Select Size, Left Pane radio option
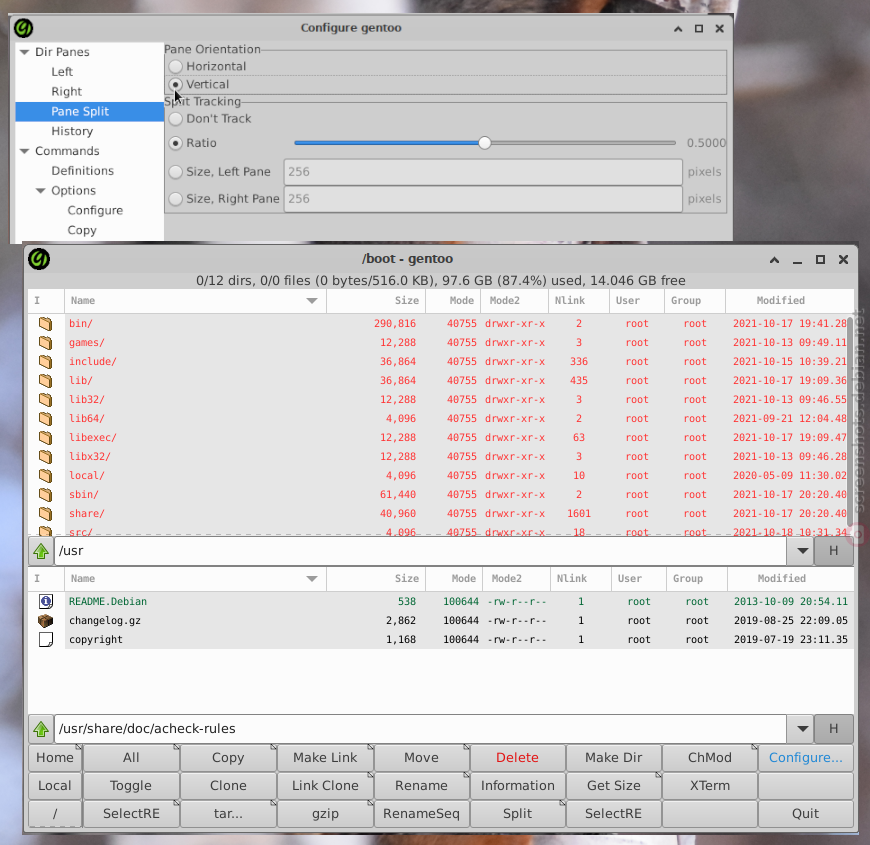 (x=175, y=172)
